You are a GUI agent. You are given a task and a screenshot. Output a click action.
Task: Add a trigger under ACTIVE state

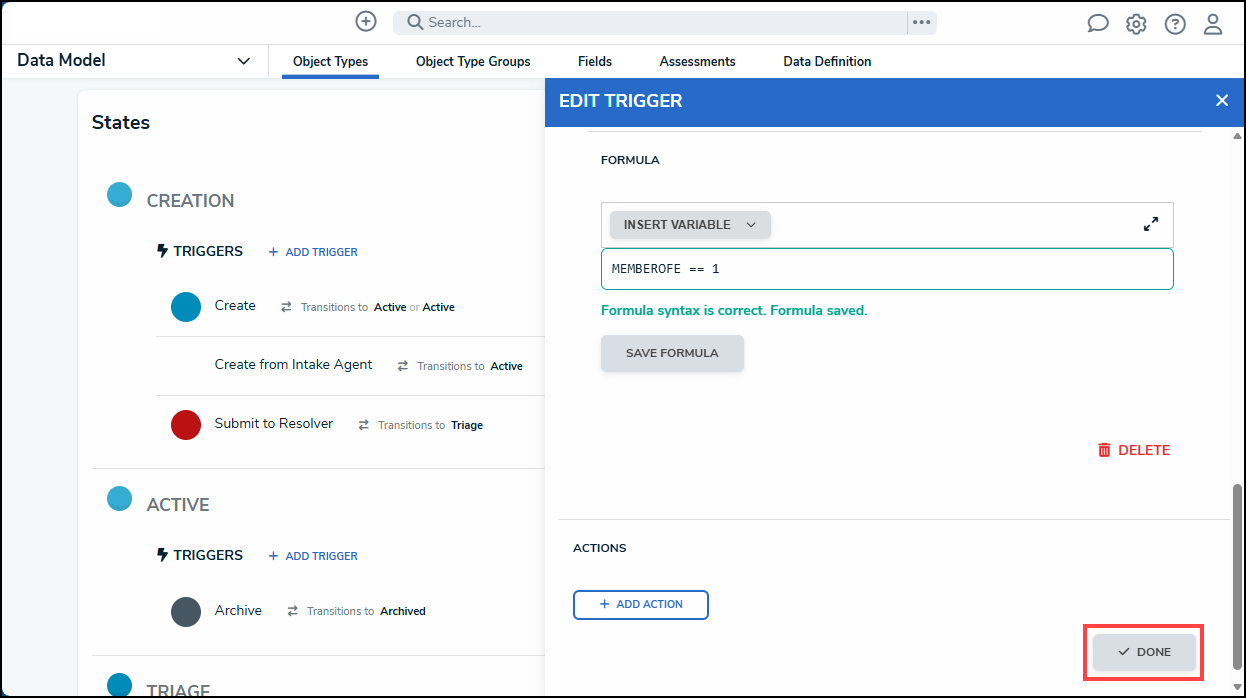(x=313, y=556)
